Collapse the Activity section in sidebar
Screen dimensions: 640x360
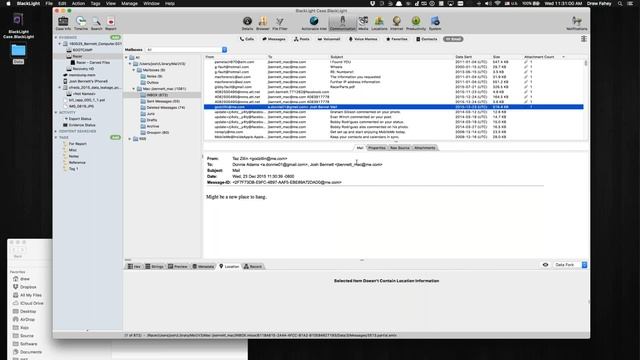click(56, 112)
